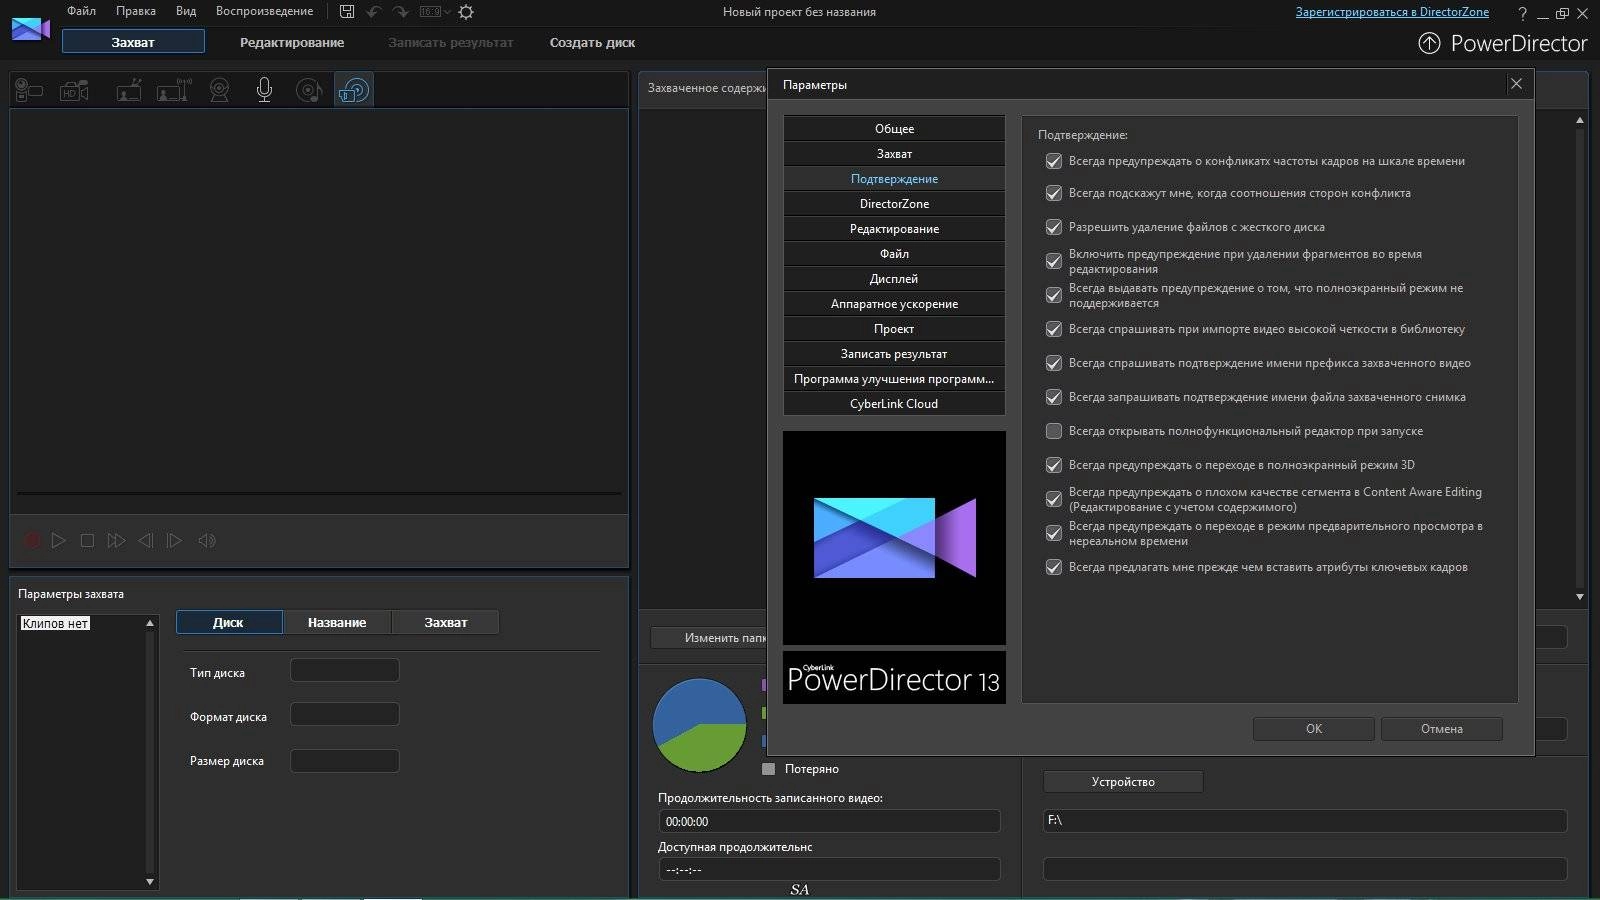
Task: Open the Дисплей settings category
Action: coord(894,279)
